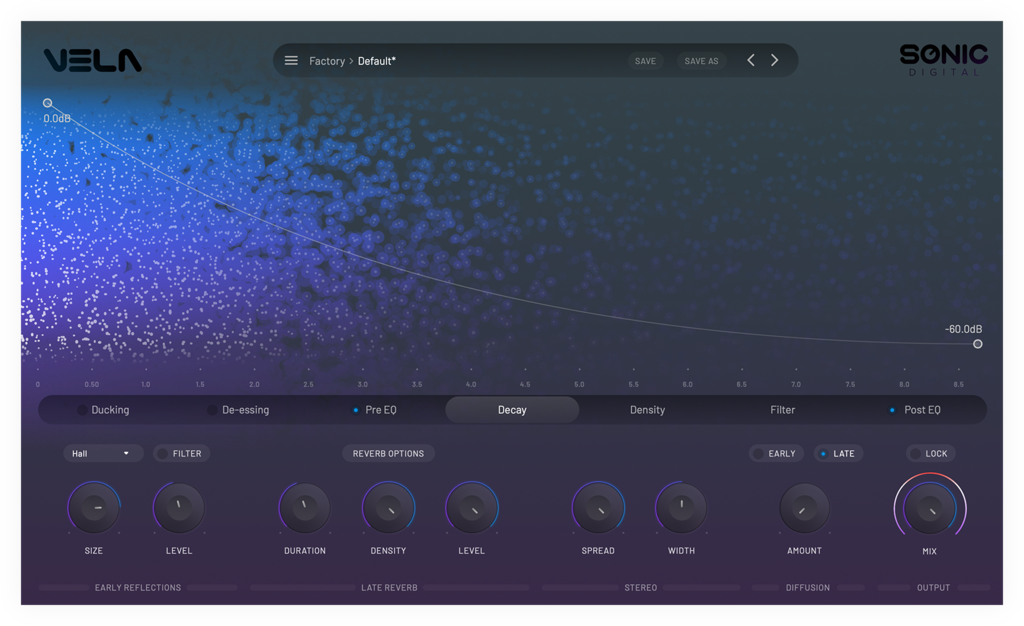The height and width of the screenshot is (626, 1024).
Task: Click the VELA logo
Action: tap(93, 61)
